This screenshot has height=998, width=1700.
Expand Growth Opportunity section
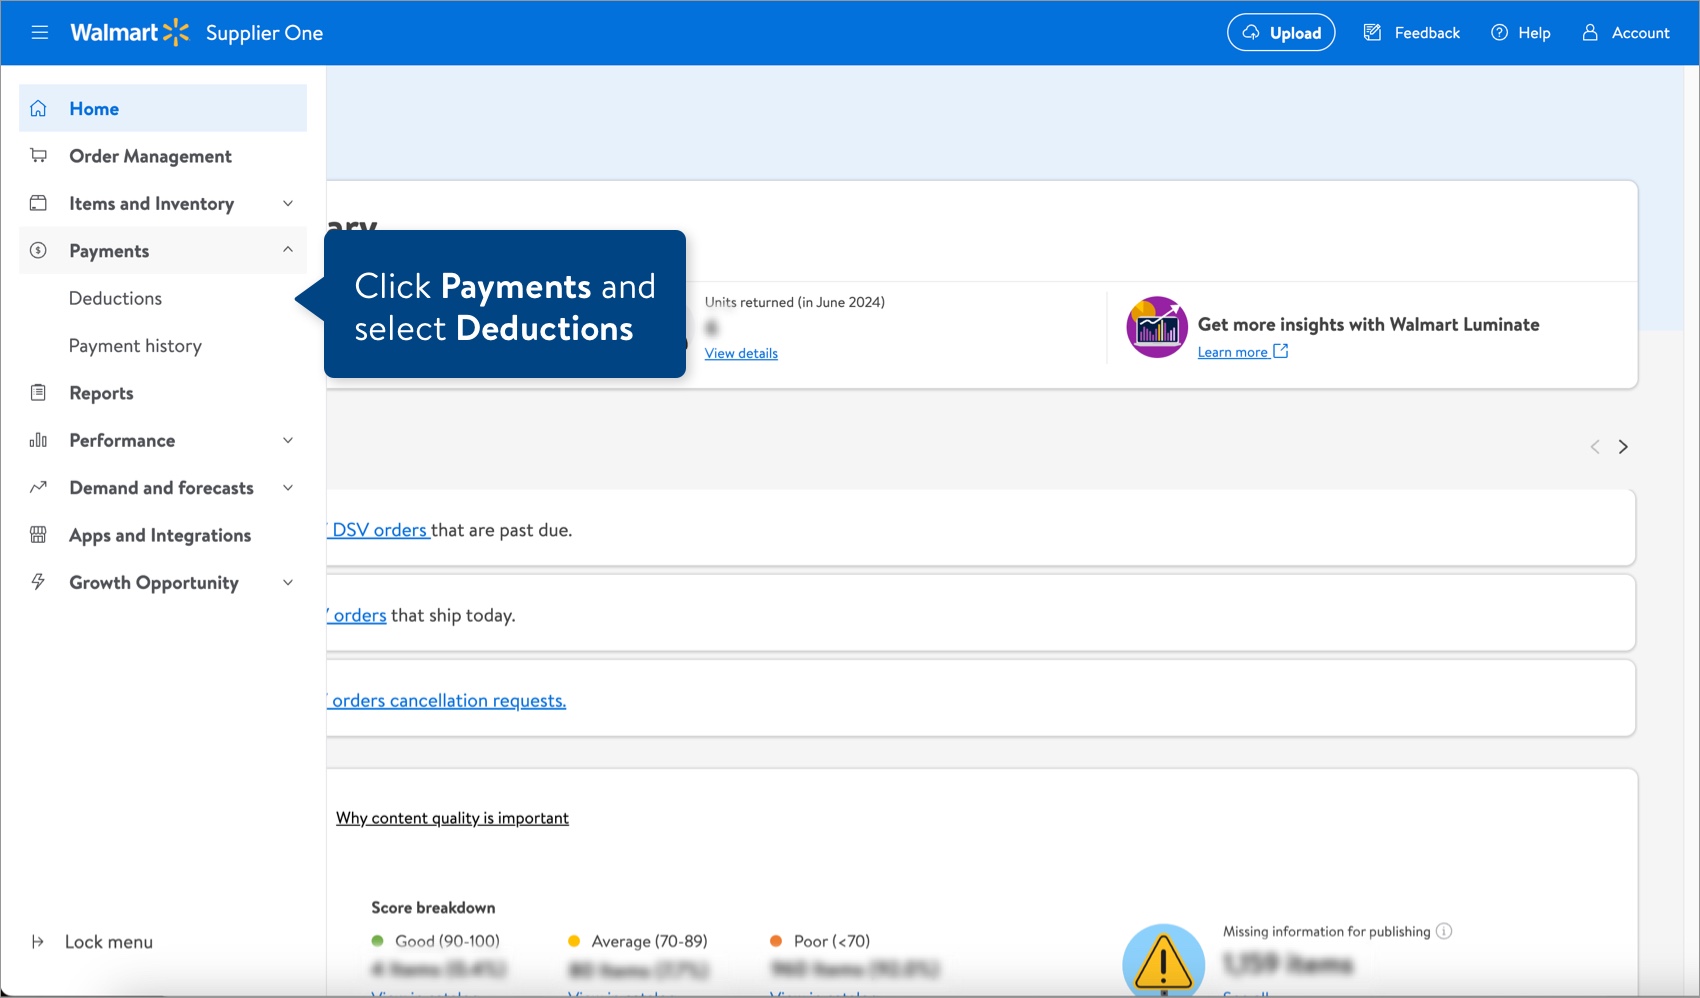[288, 582]
